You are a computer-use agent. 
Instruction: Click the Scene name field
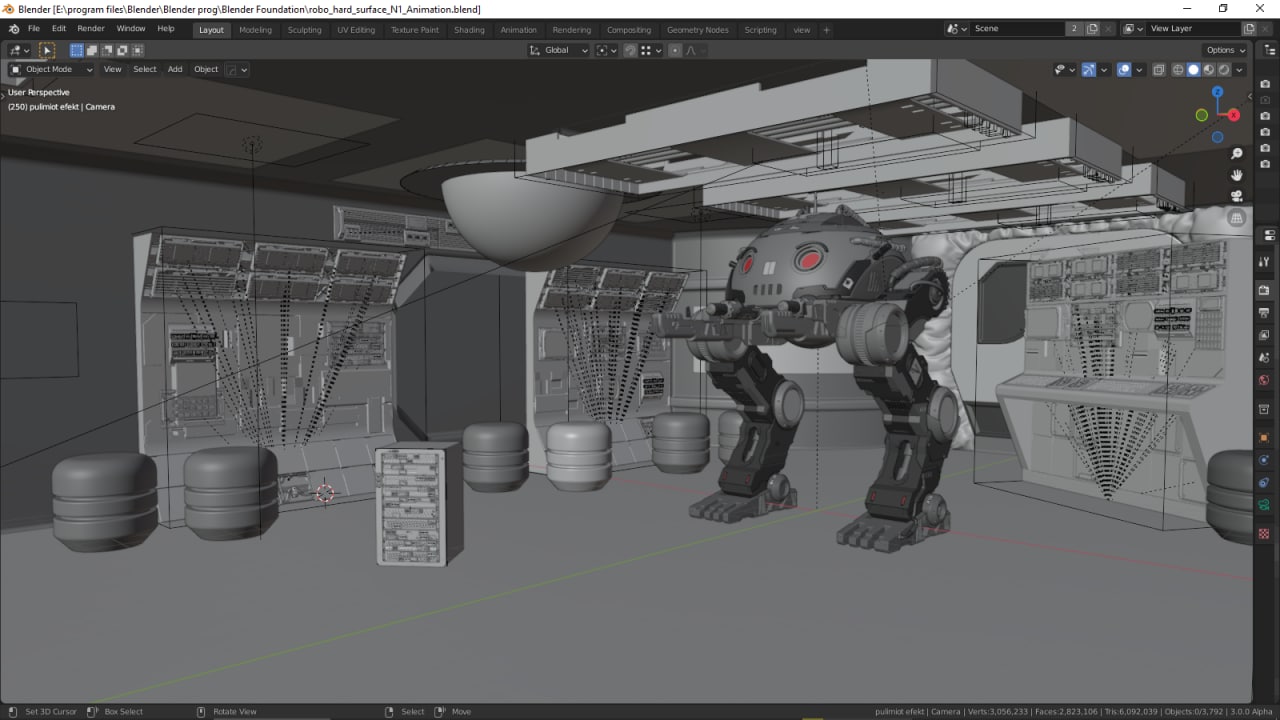click(x=1018, y=29)
